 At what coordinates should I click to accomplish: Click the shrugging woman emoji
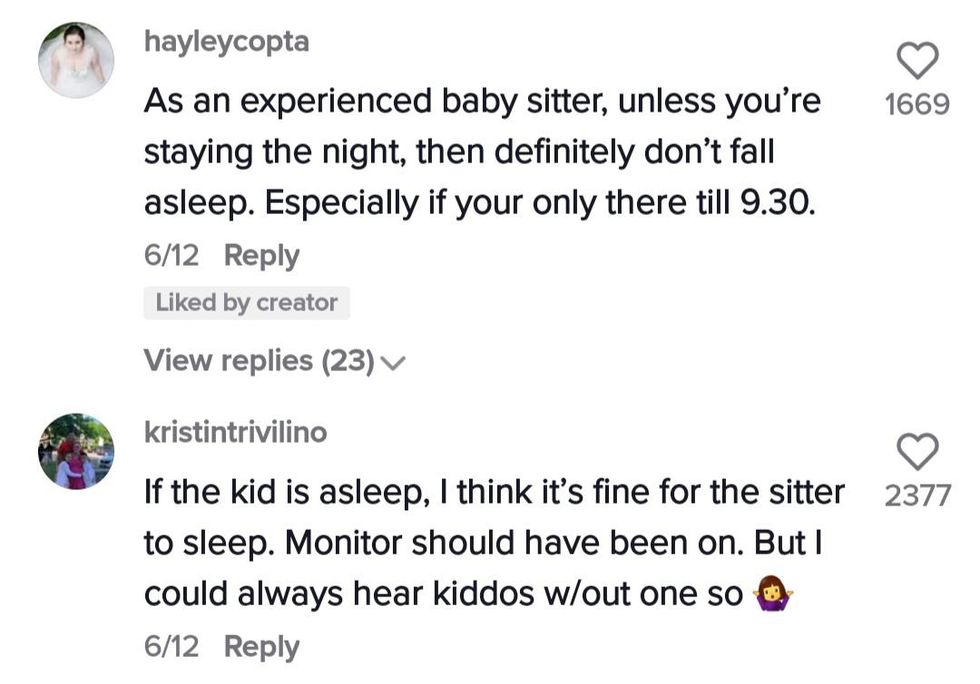[771, 595]
